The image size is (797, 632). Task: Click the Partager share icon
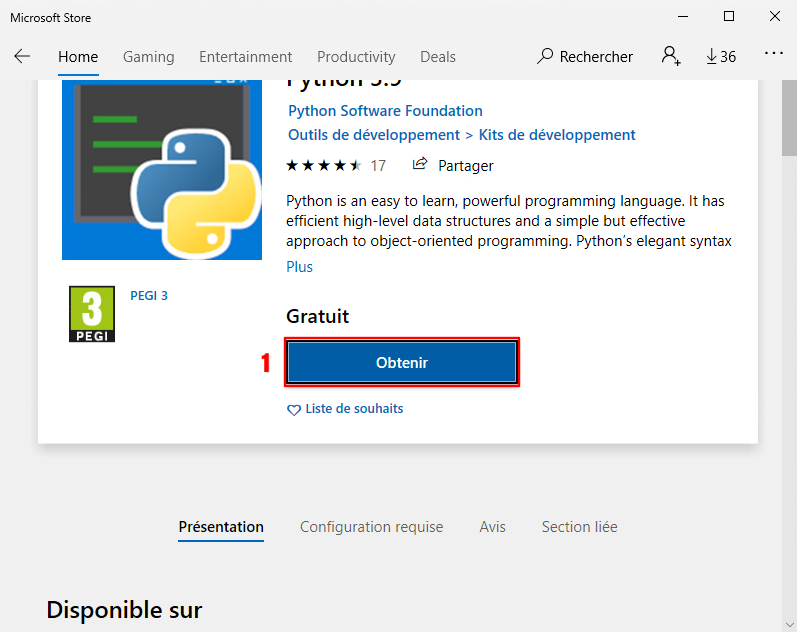(421, 165)
